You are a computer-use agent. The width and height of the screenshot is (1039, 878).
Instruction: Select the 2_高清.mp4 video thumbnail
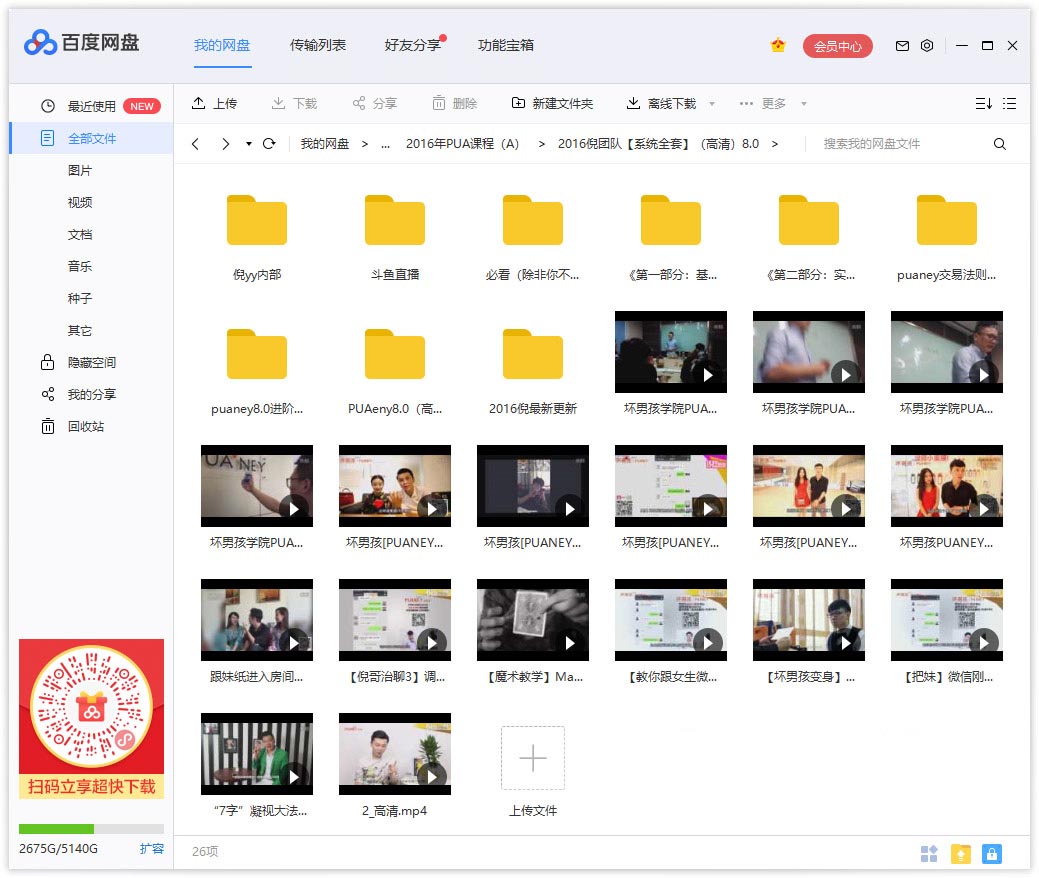(395, 754)
